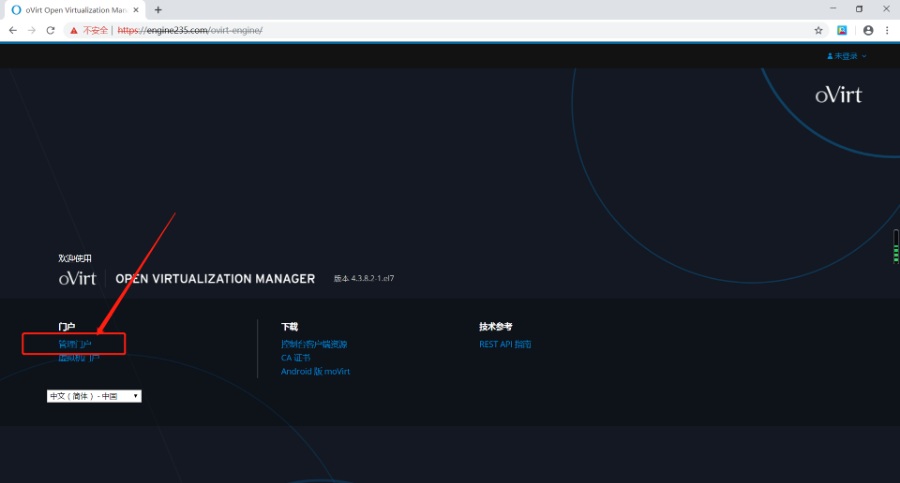
Task: Click the oVirt logo beside Open Virtualization Manager
Action: 77,279
